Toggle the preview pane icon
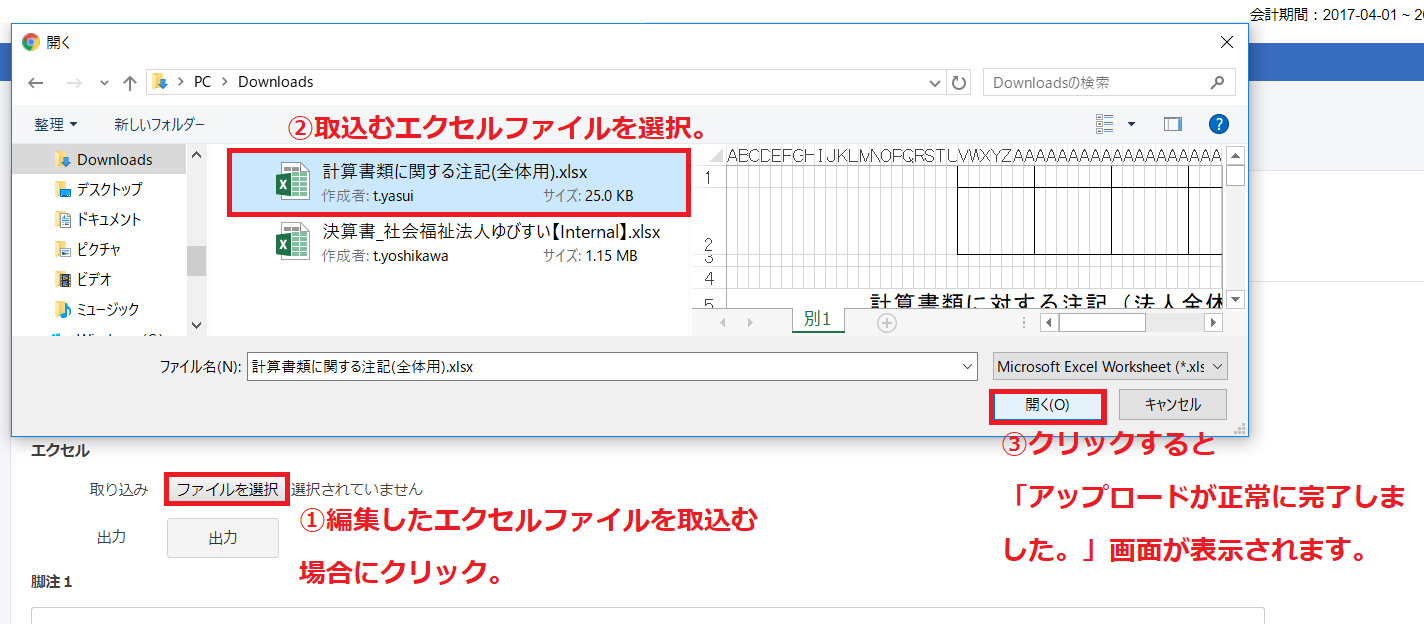This screenshot has width=1424, height=624. [x=1173, y=124]
